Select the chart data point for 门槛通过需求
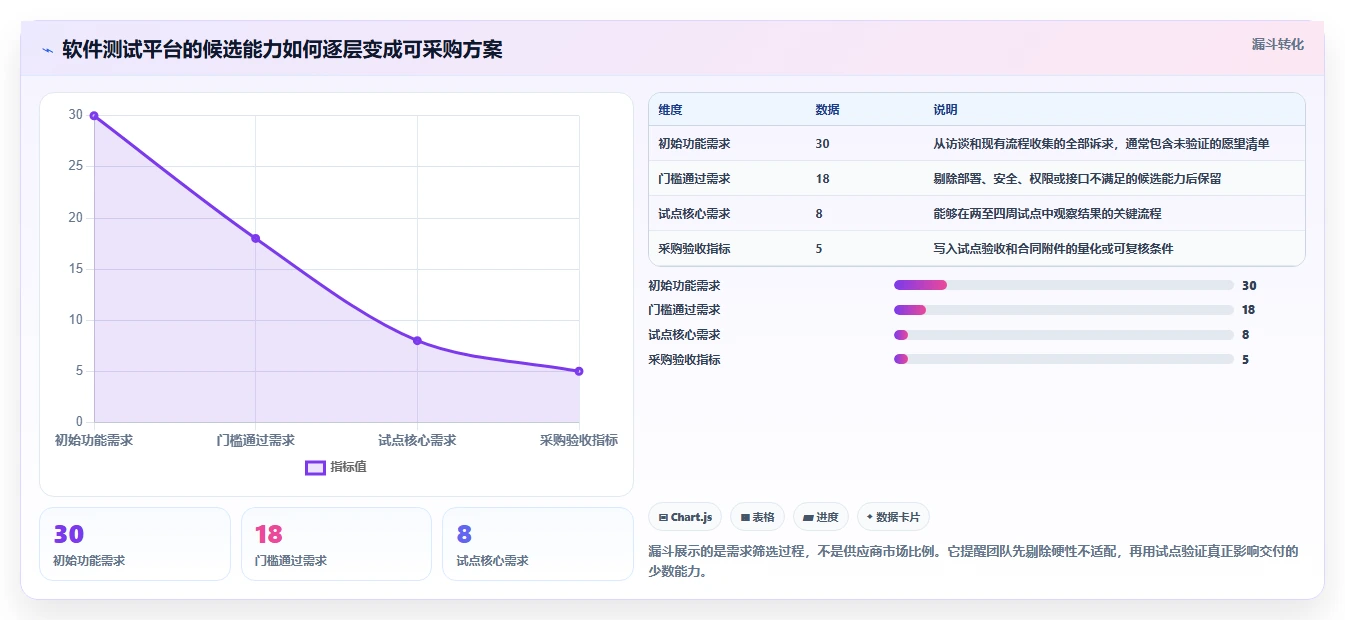The width and height of the screenshot is (1345, 620). [255, 238]
